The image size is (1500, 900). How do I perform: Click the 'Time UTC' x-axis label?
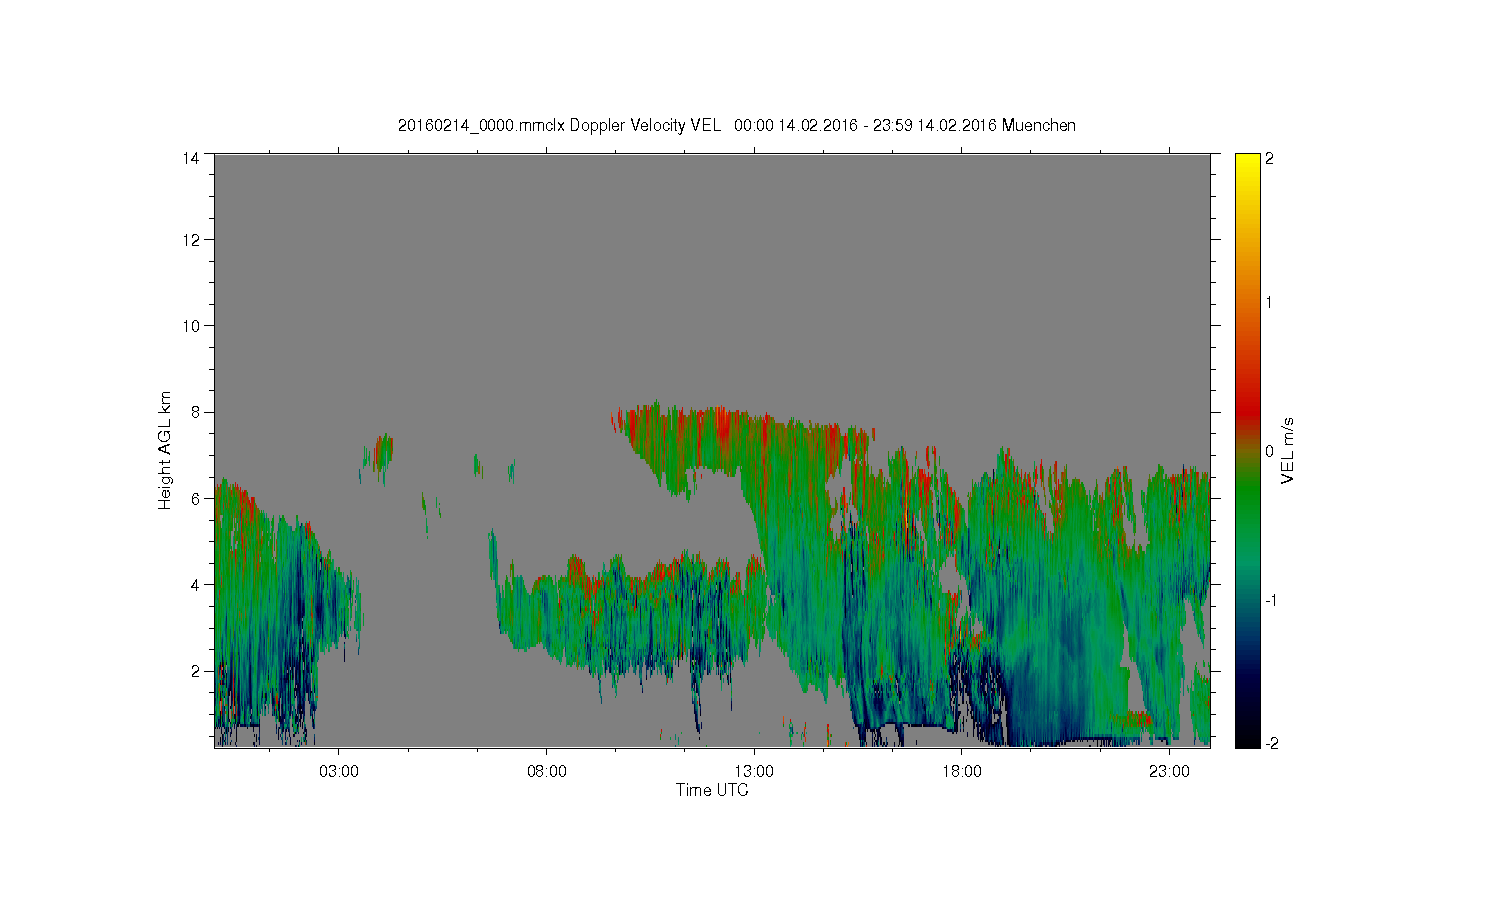click(712, 790)
